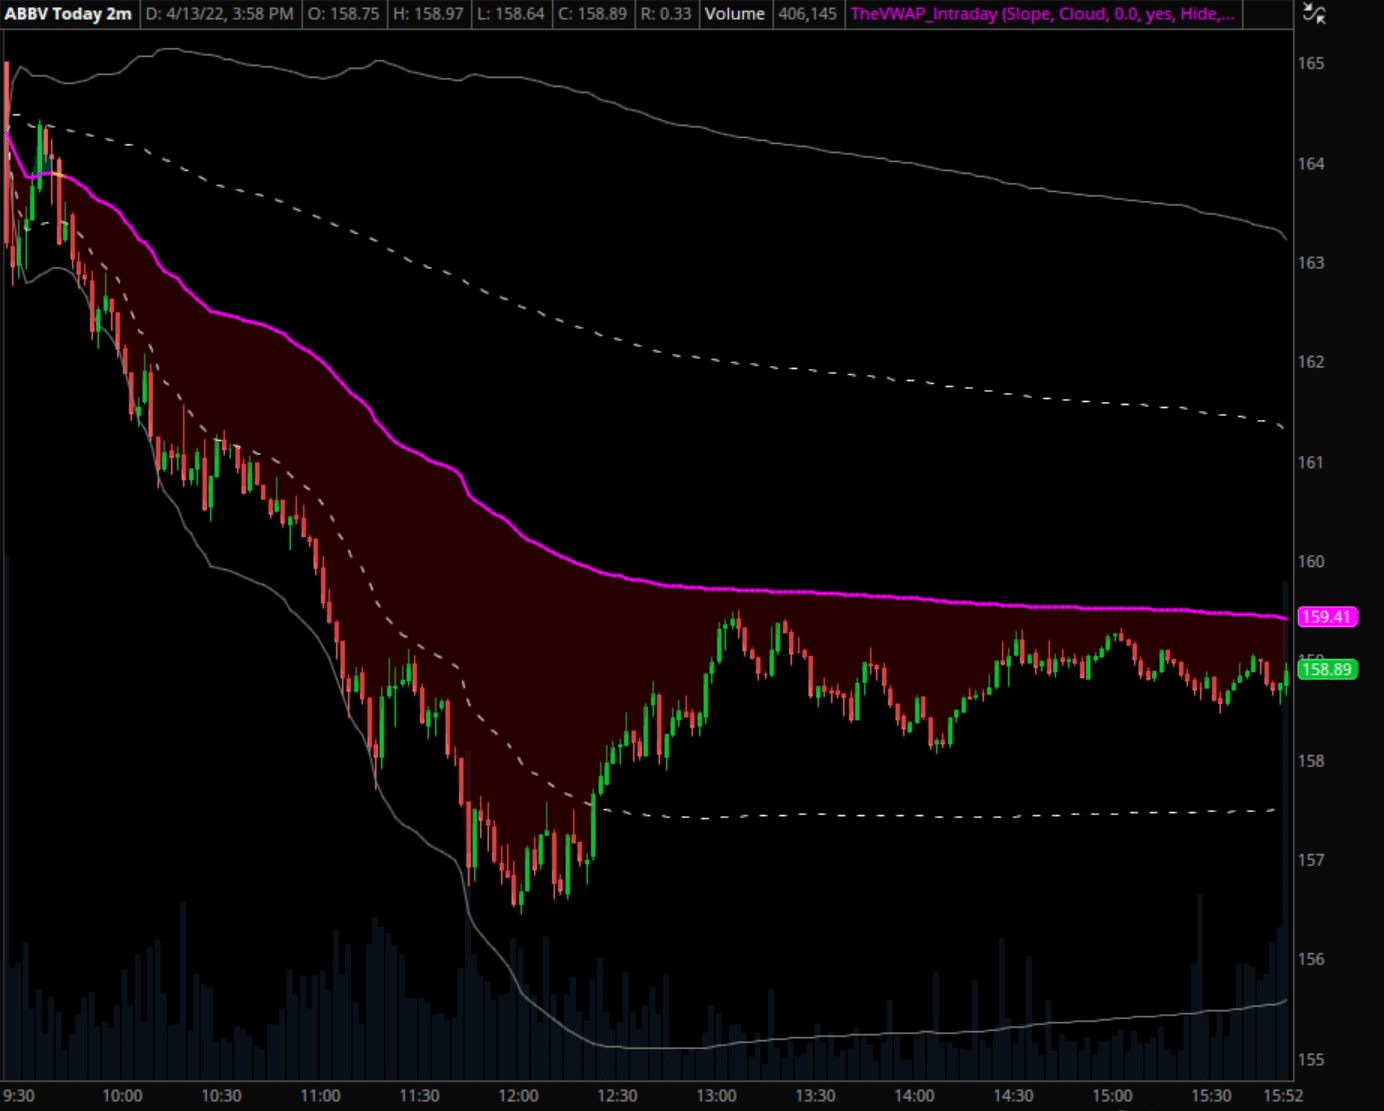Screen dimensions: 1384x1111
Task: Click the volume value 406,145
Action: pyautogui.click(x=807, y=14)
